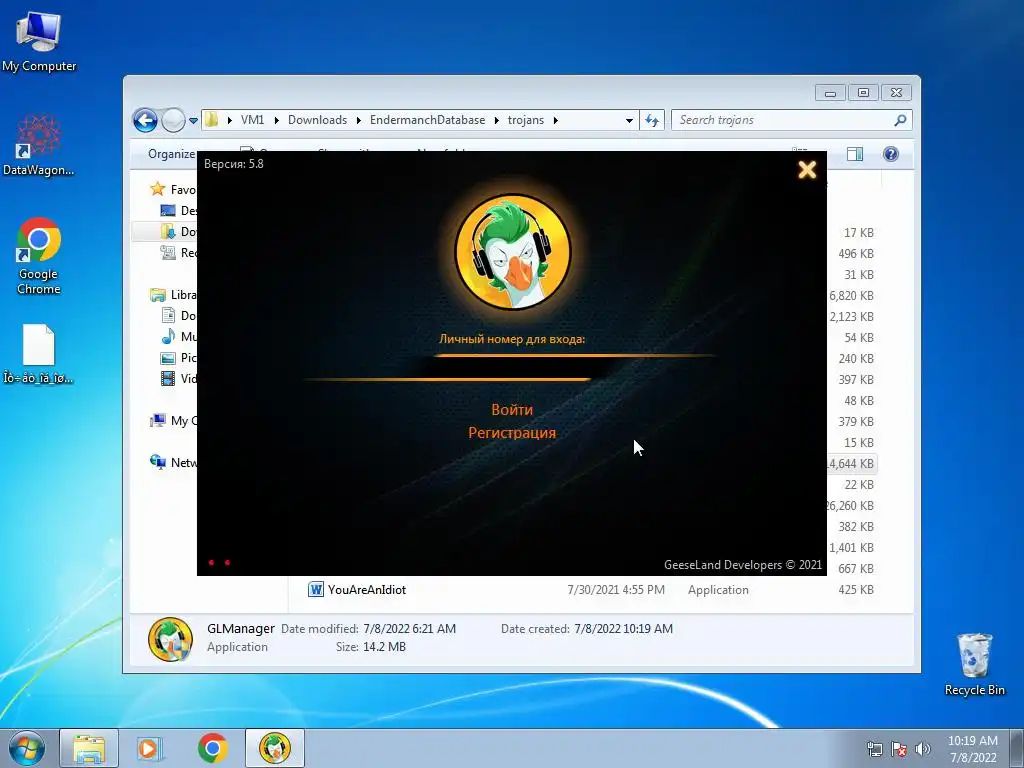Toggle the Explorer preview pane button
1024x768 pixels.
click(x=855, y=154)
